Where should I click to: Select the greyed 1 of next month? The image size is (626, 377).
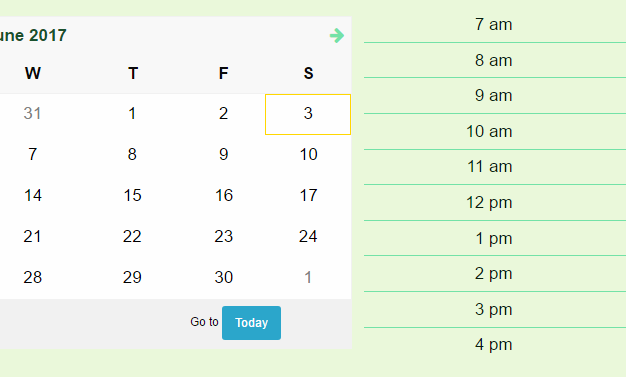pyautogui.click(x=308, y=277)
